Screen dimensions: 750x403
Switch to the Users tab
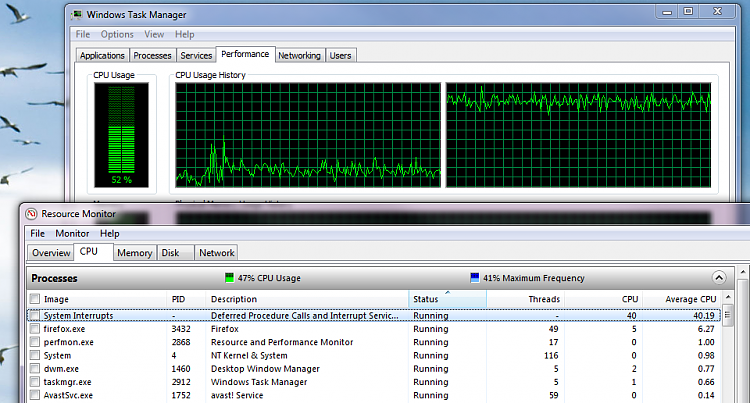[x=340, y=55]
